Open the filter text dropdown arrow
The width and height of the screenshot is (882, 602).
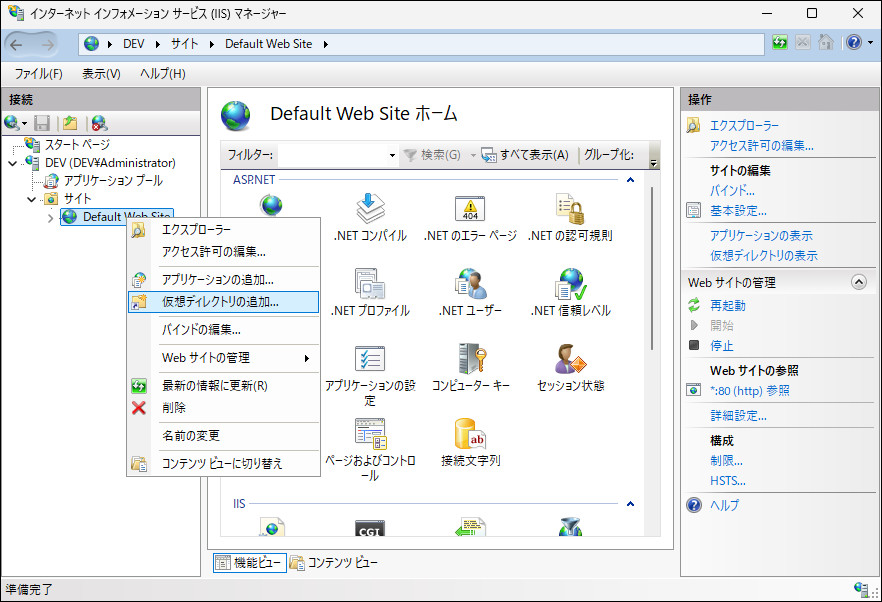tap(392, 155)
